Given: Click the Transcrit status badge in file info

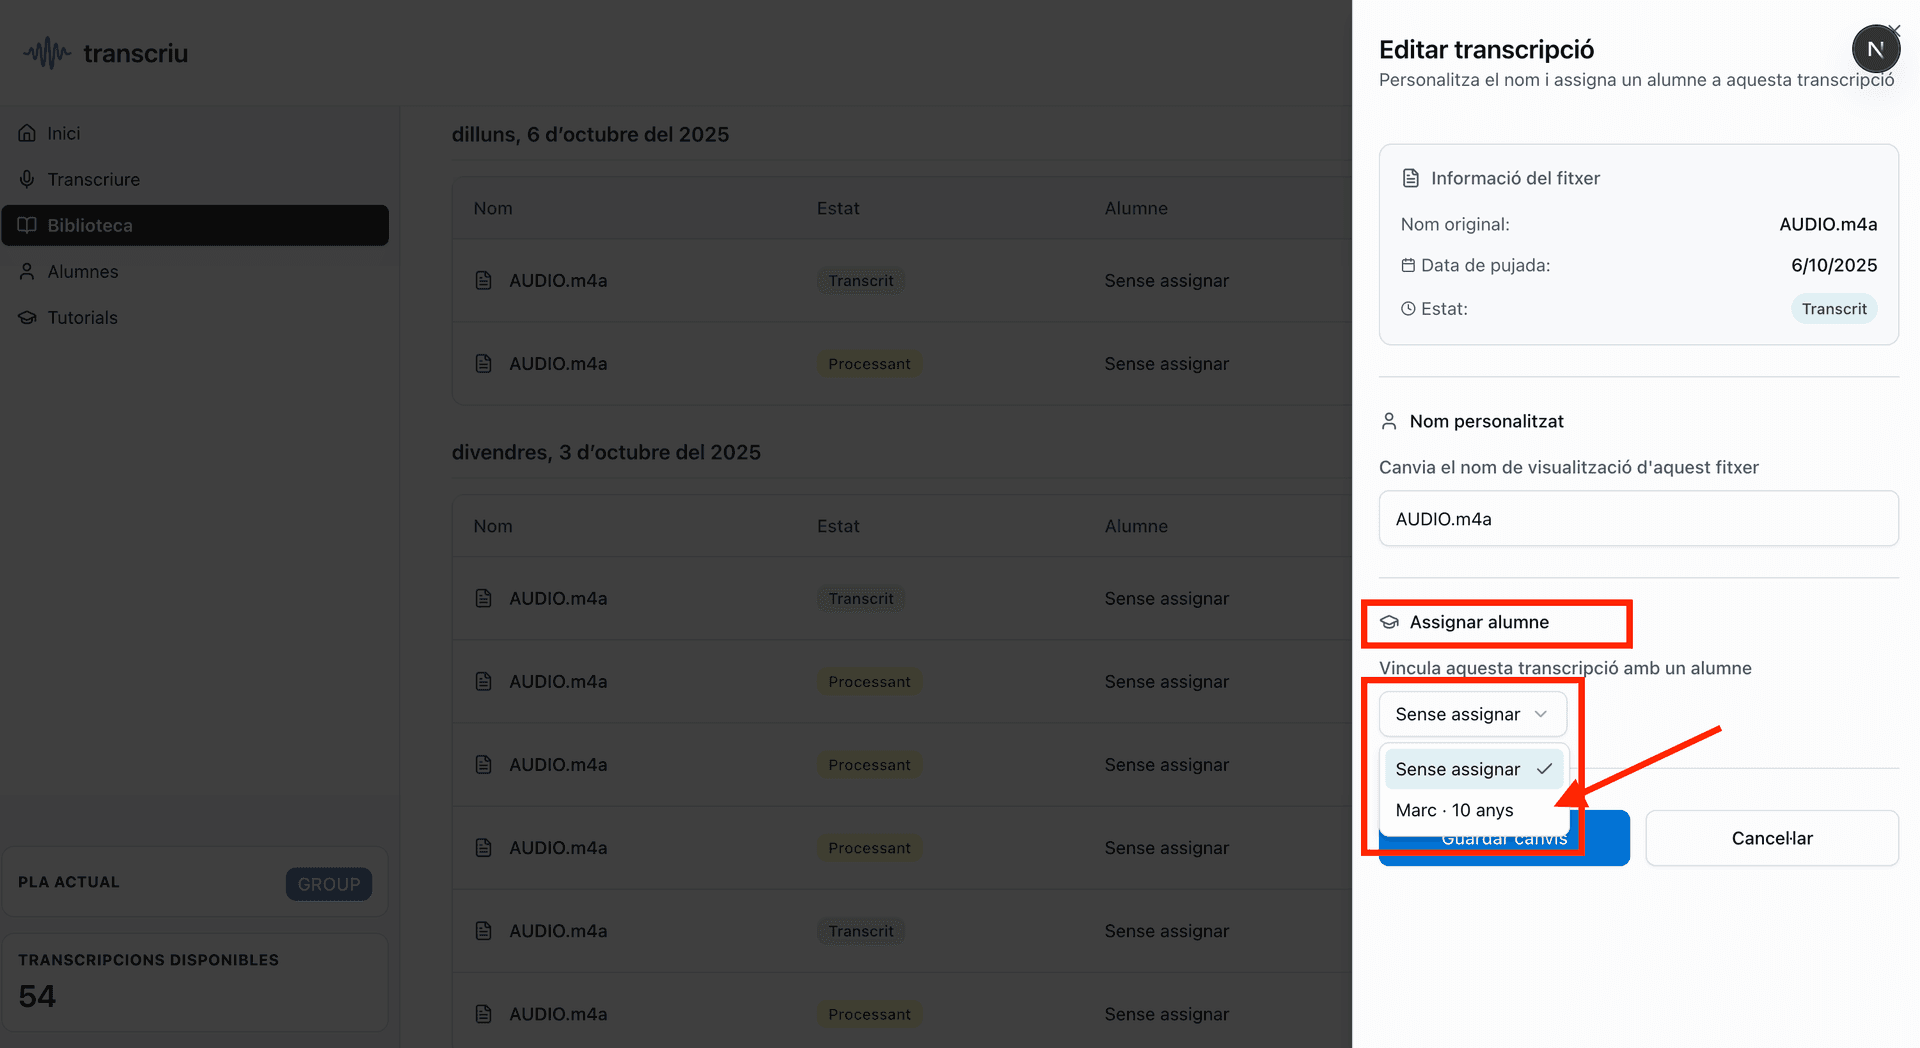Looking at the screenshot, I should tap(1833, 309).
